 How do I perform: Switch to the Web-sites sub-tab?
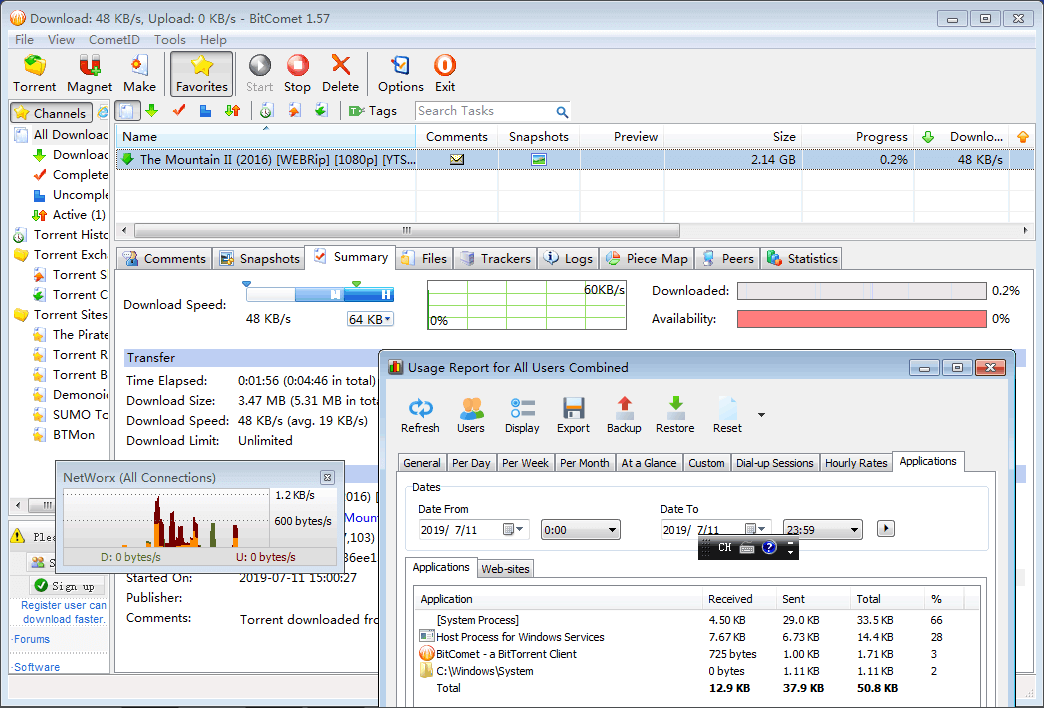[505, 569]
